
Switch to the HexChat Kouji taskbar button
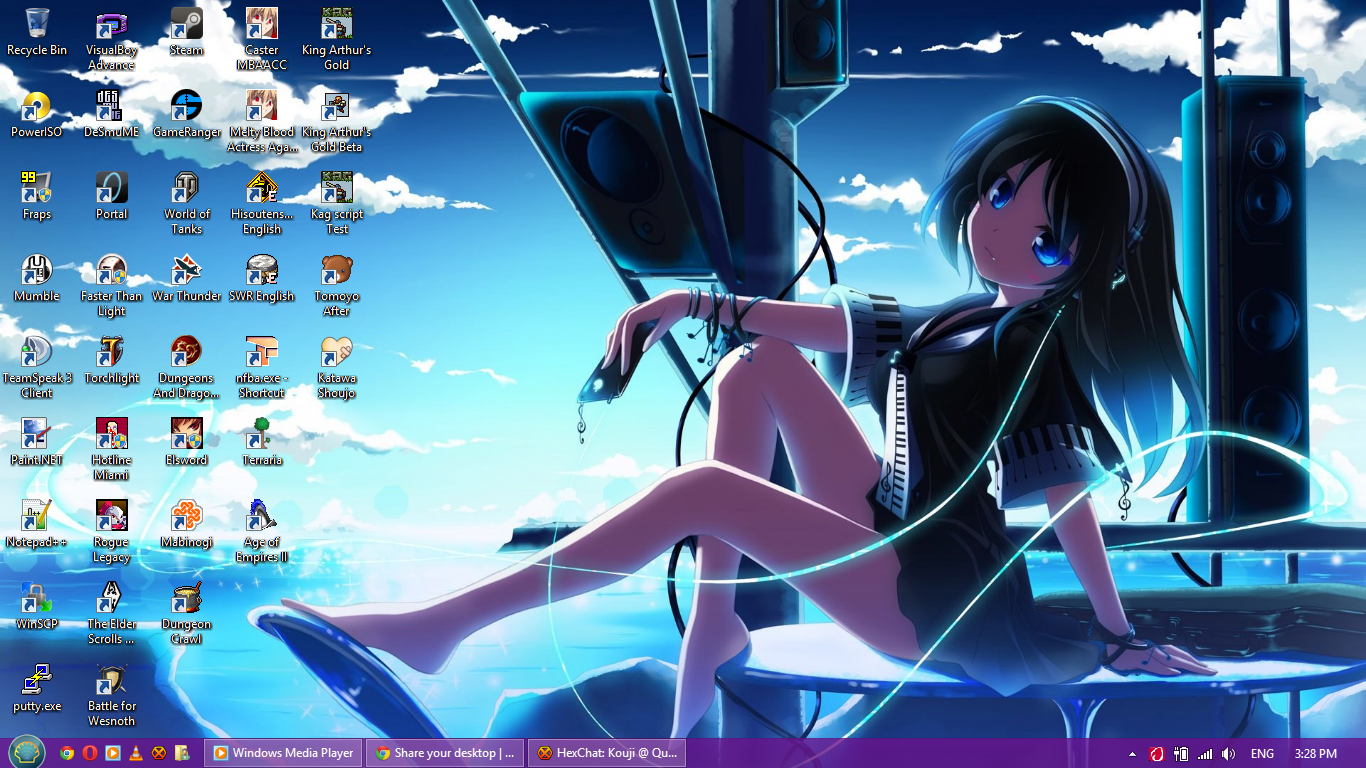point(607,753)
